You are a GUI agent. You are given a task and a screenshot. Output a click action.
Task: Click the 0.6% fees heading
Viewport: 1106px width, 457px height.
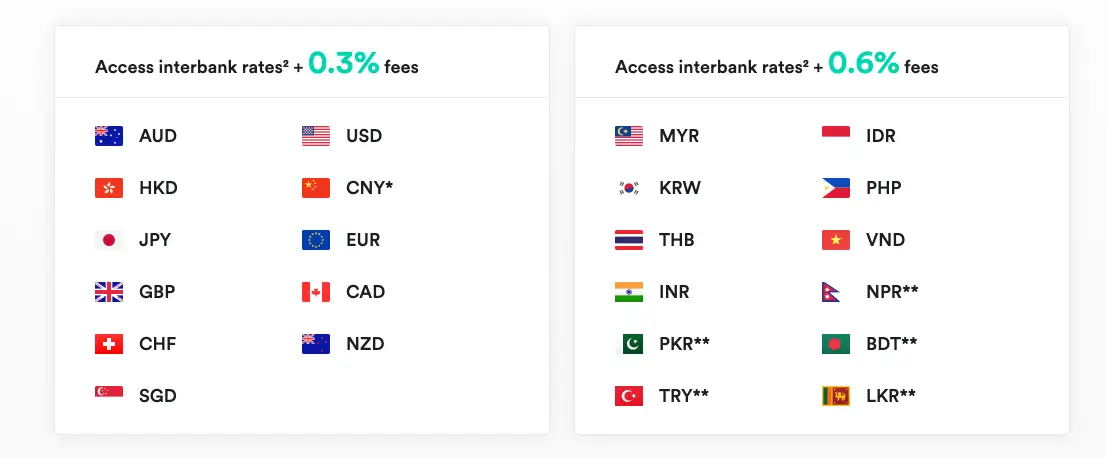777,64
